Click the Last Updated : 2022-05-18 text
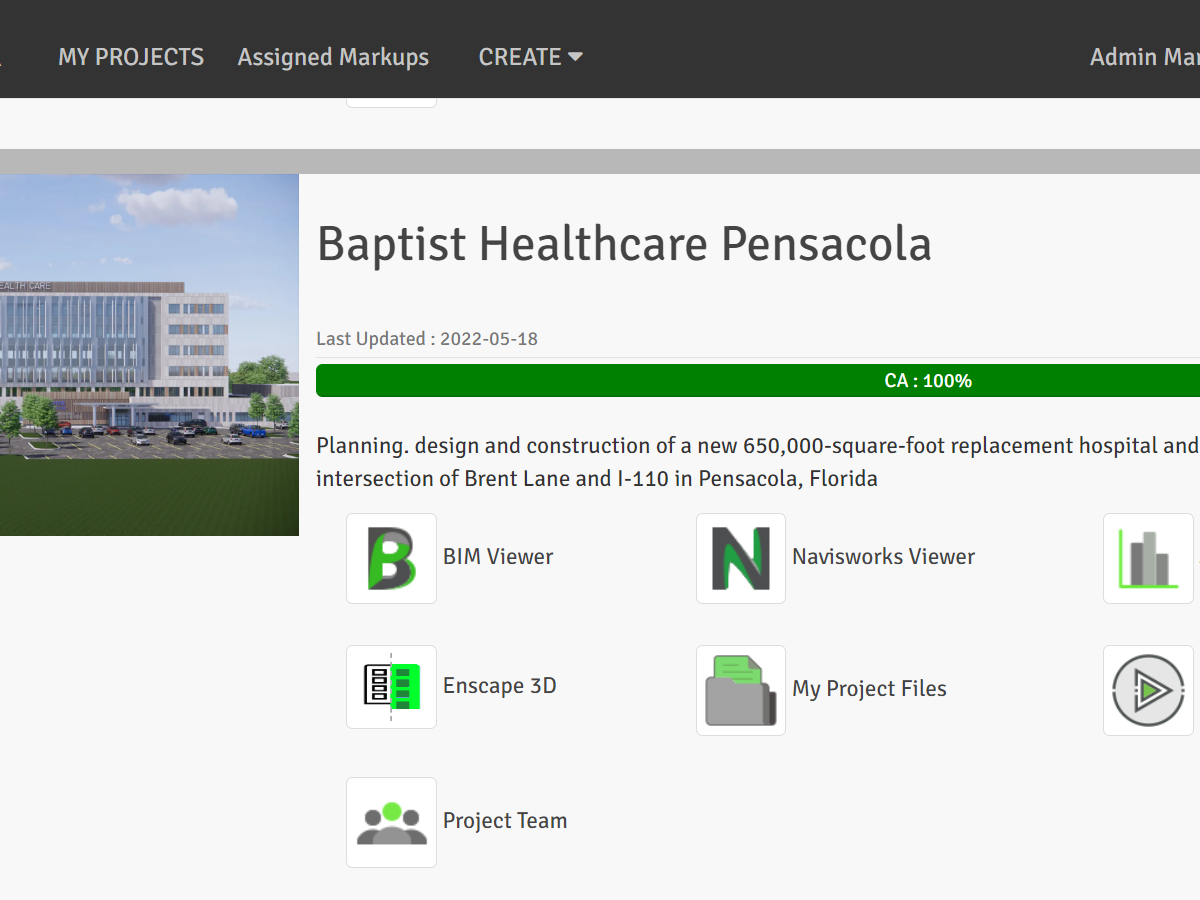Image resolution: width=1200 pixels, height=900 pixels. click(427, 339)
